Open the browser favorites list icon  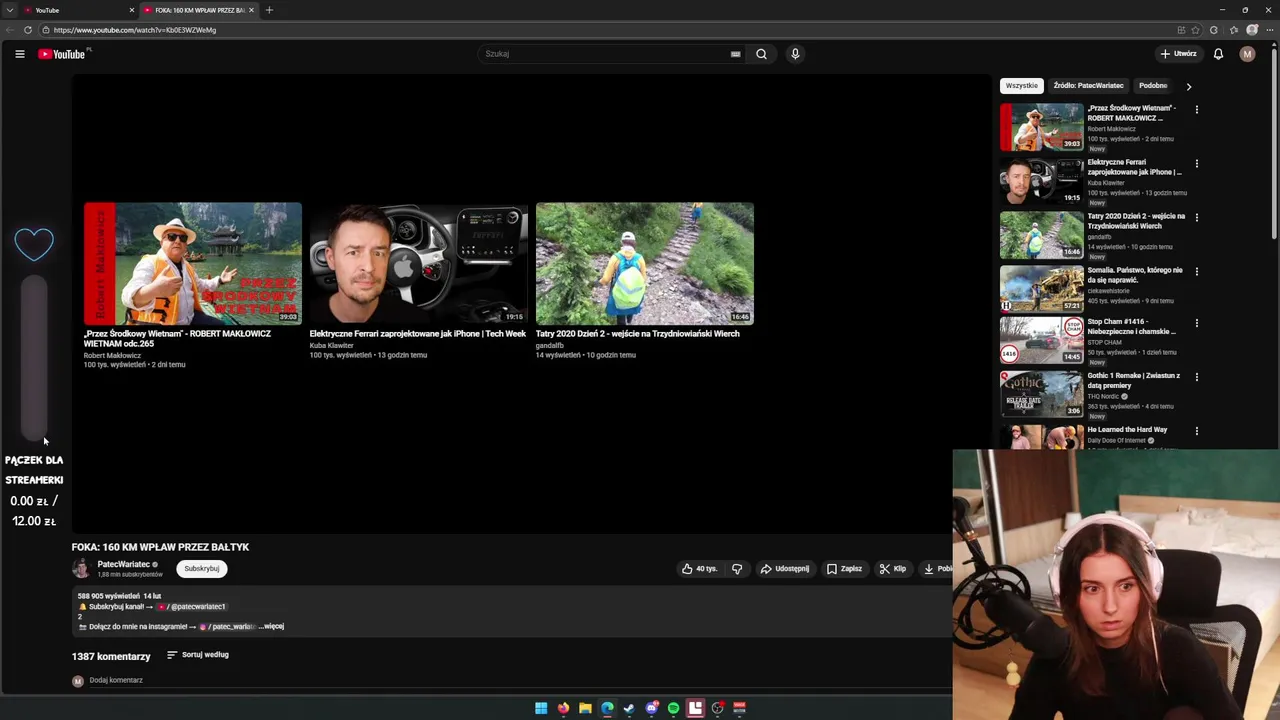coord(1233,30)
